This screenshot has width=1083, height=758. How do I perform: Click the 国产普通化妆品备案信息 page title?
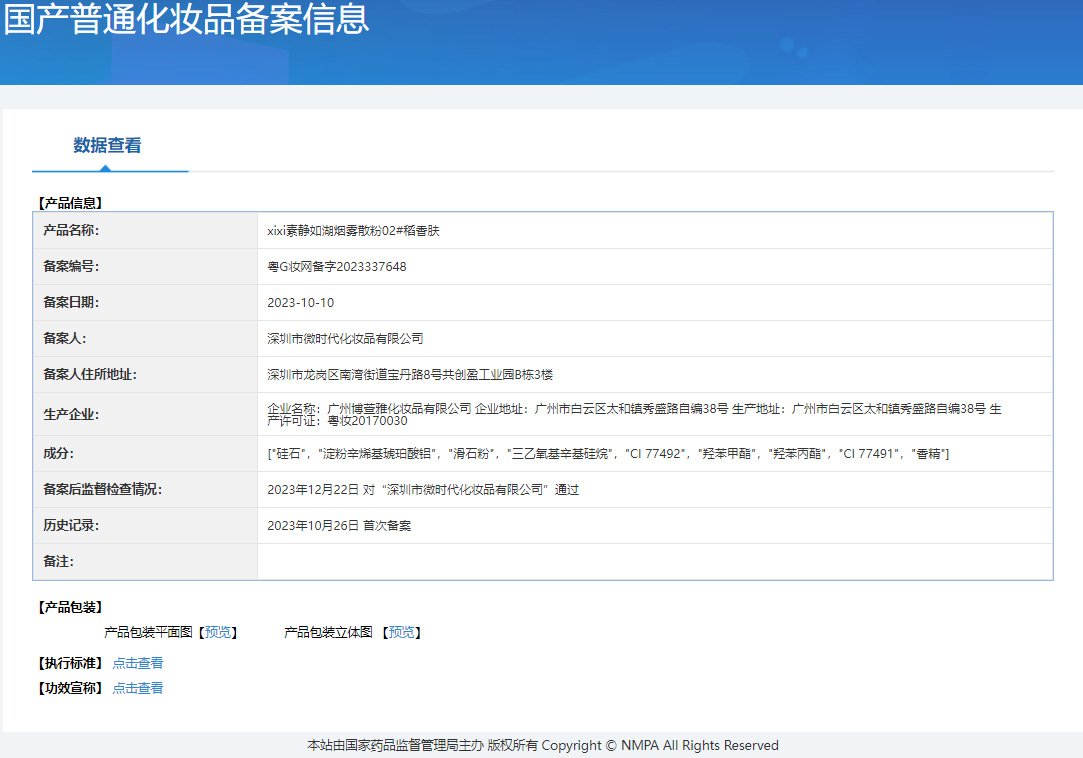point(187,20)
